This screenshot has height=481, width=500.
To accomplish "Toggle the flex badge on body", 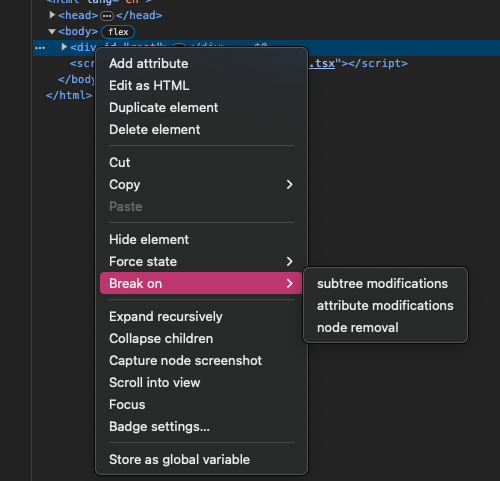I will coord(118,32).
